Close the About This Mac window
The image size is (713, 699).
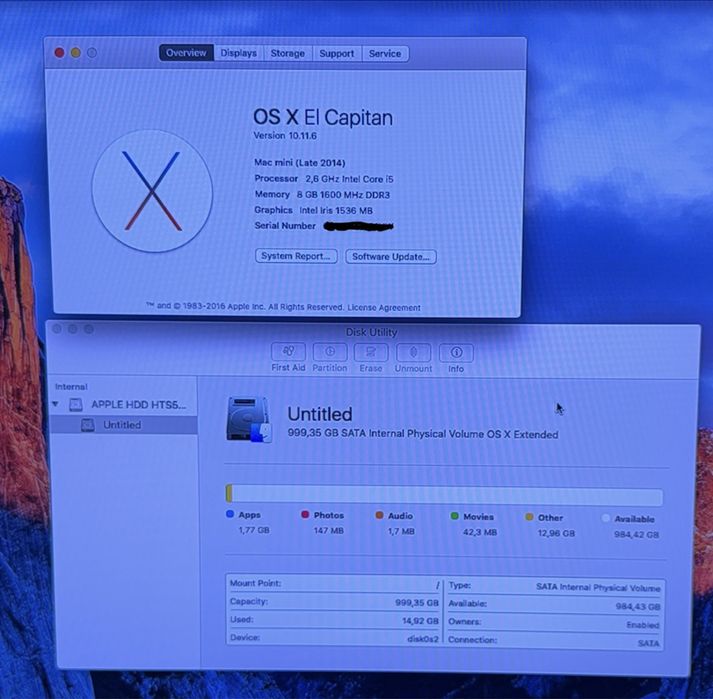point(59,53)
